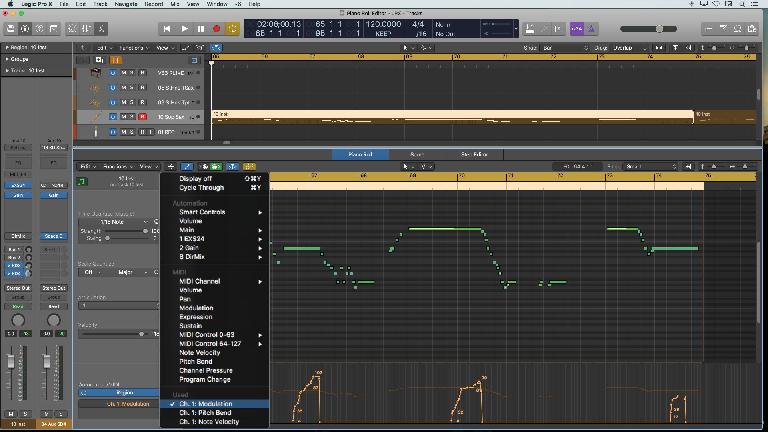The height and width of the screenshot is (432, 768).
Task: Select the Piano Roll editor tab
Action: pyautogui.click(x=360, y=154)
